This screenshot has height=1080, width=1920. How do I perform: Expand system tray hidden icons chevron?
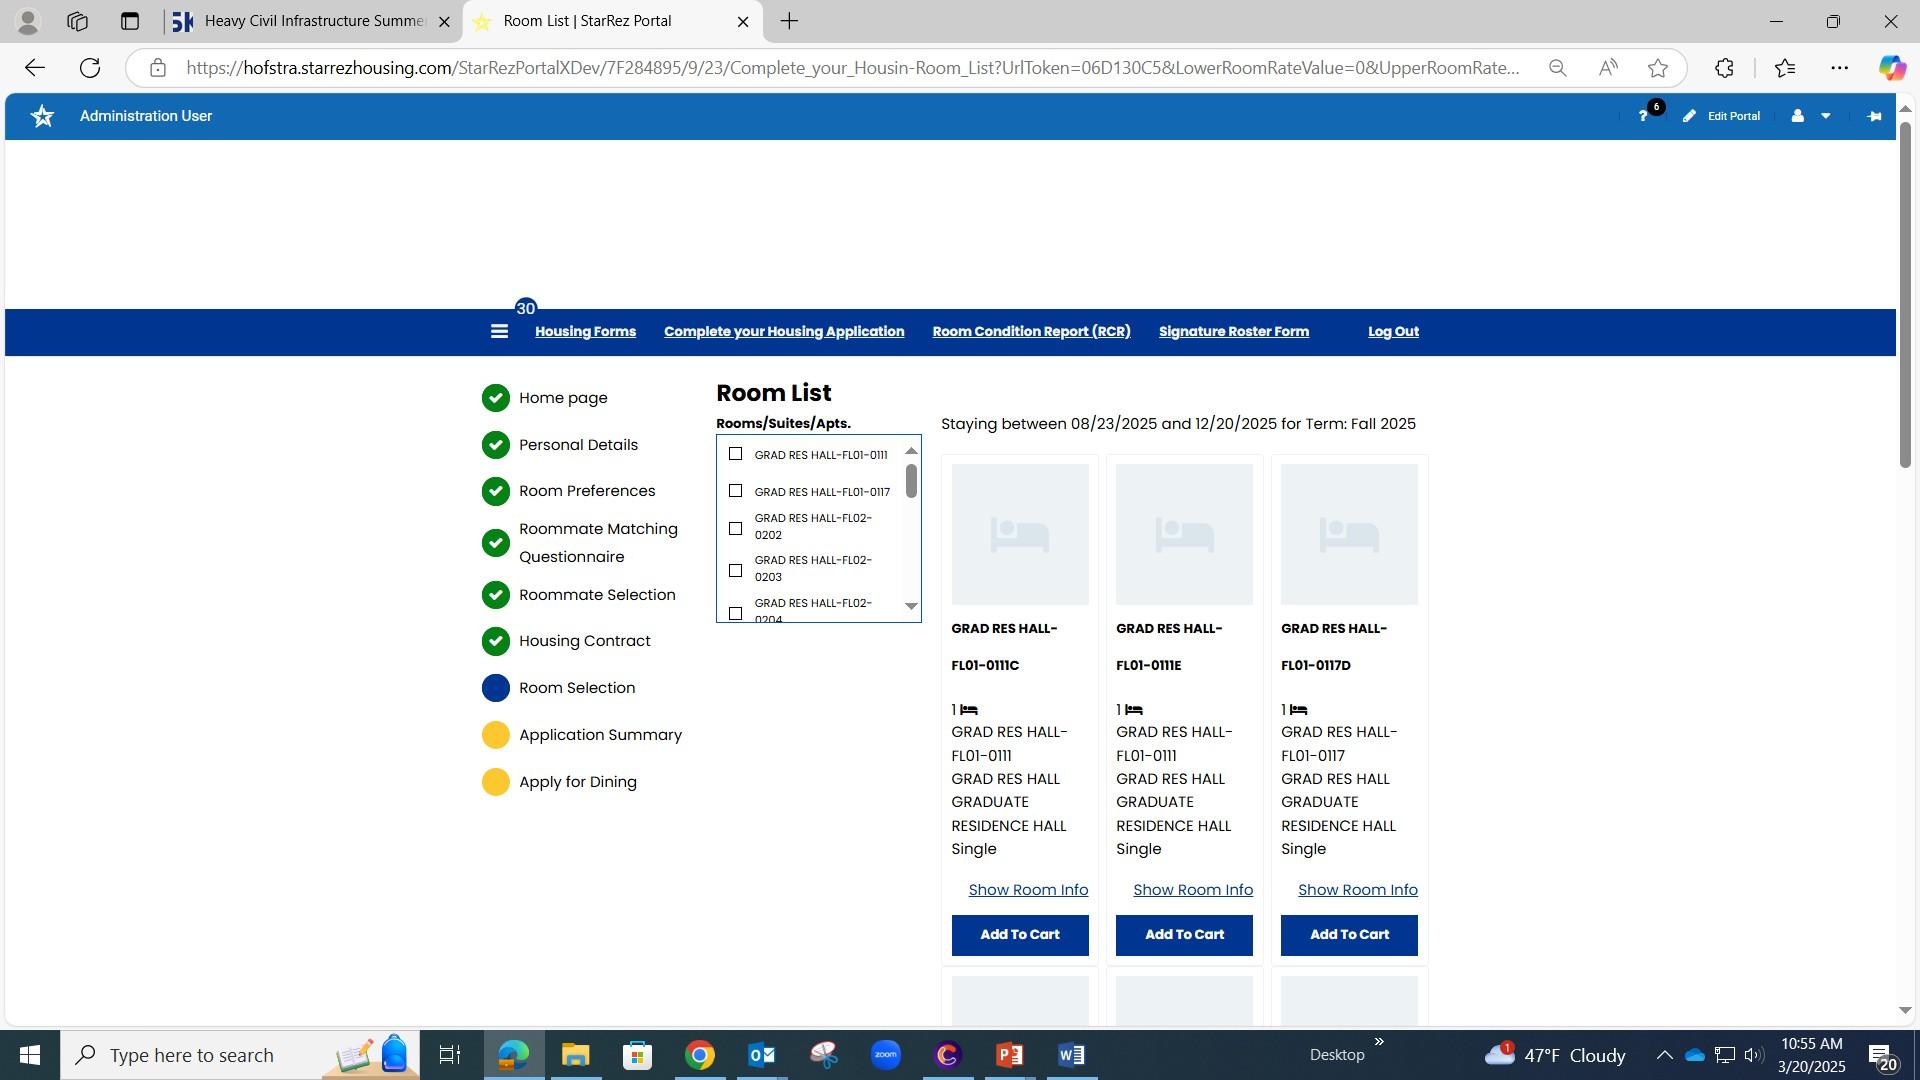pos(1664,1055)
